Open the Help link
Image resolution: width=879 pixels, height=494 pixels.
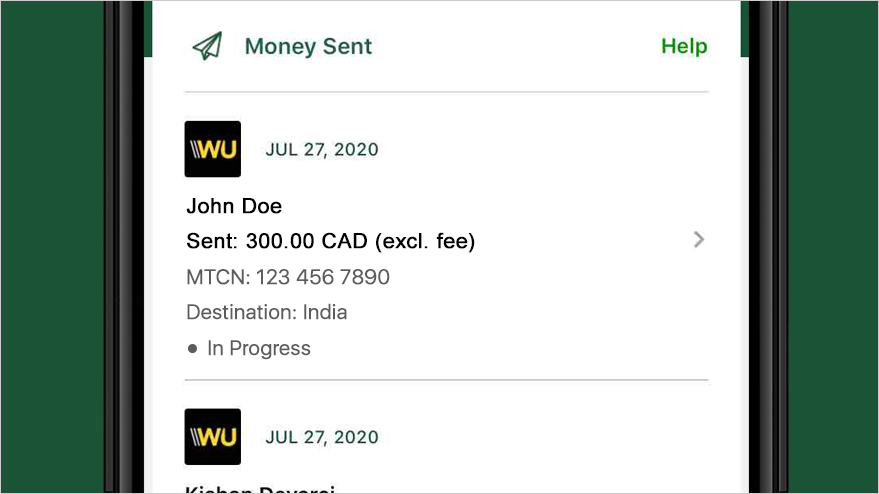point(684,46)
